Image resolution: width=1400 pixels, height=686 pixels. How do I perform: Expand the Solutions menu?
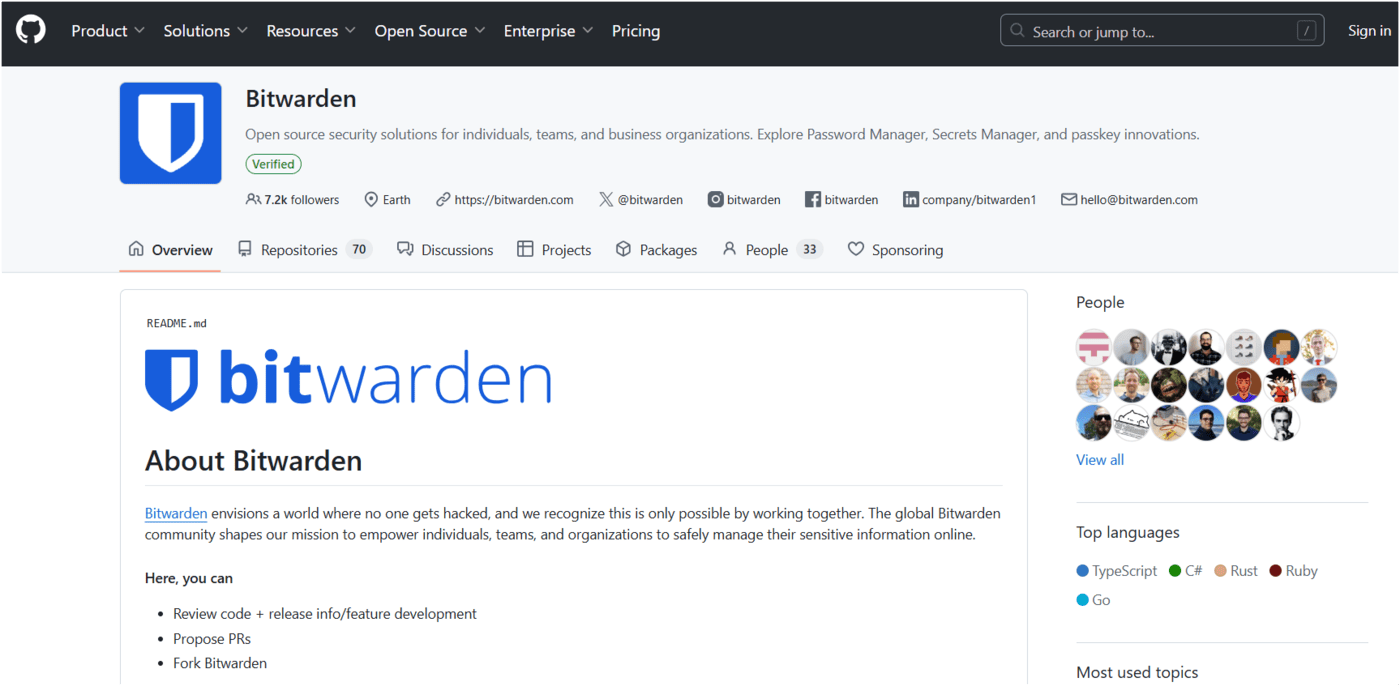click(205, 31)
